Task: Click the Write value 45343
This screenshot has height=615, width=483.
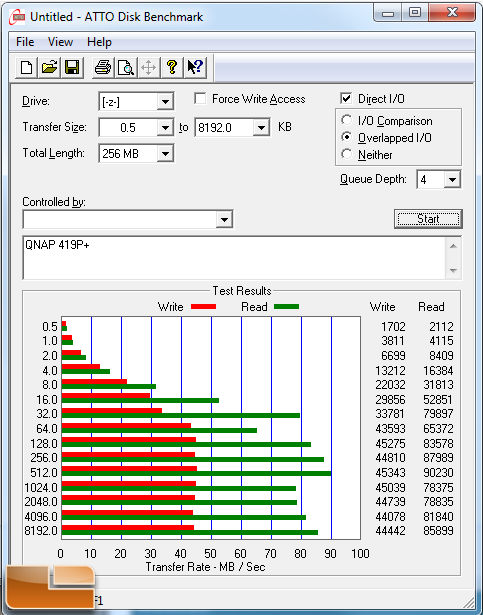Action: pos(390,473)
